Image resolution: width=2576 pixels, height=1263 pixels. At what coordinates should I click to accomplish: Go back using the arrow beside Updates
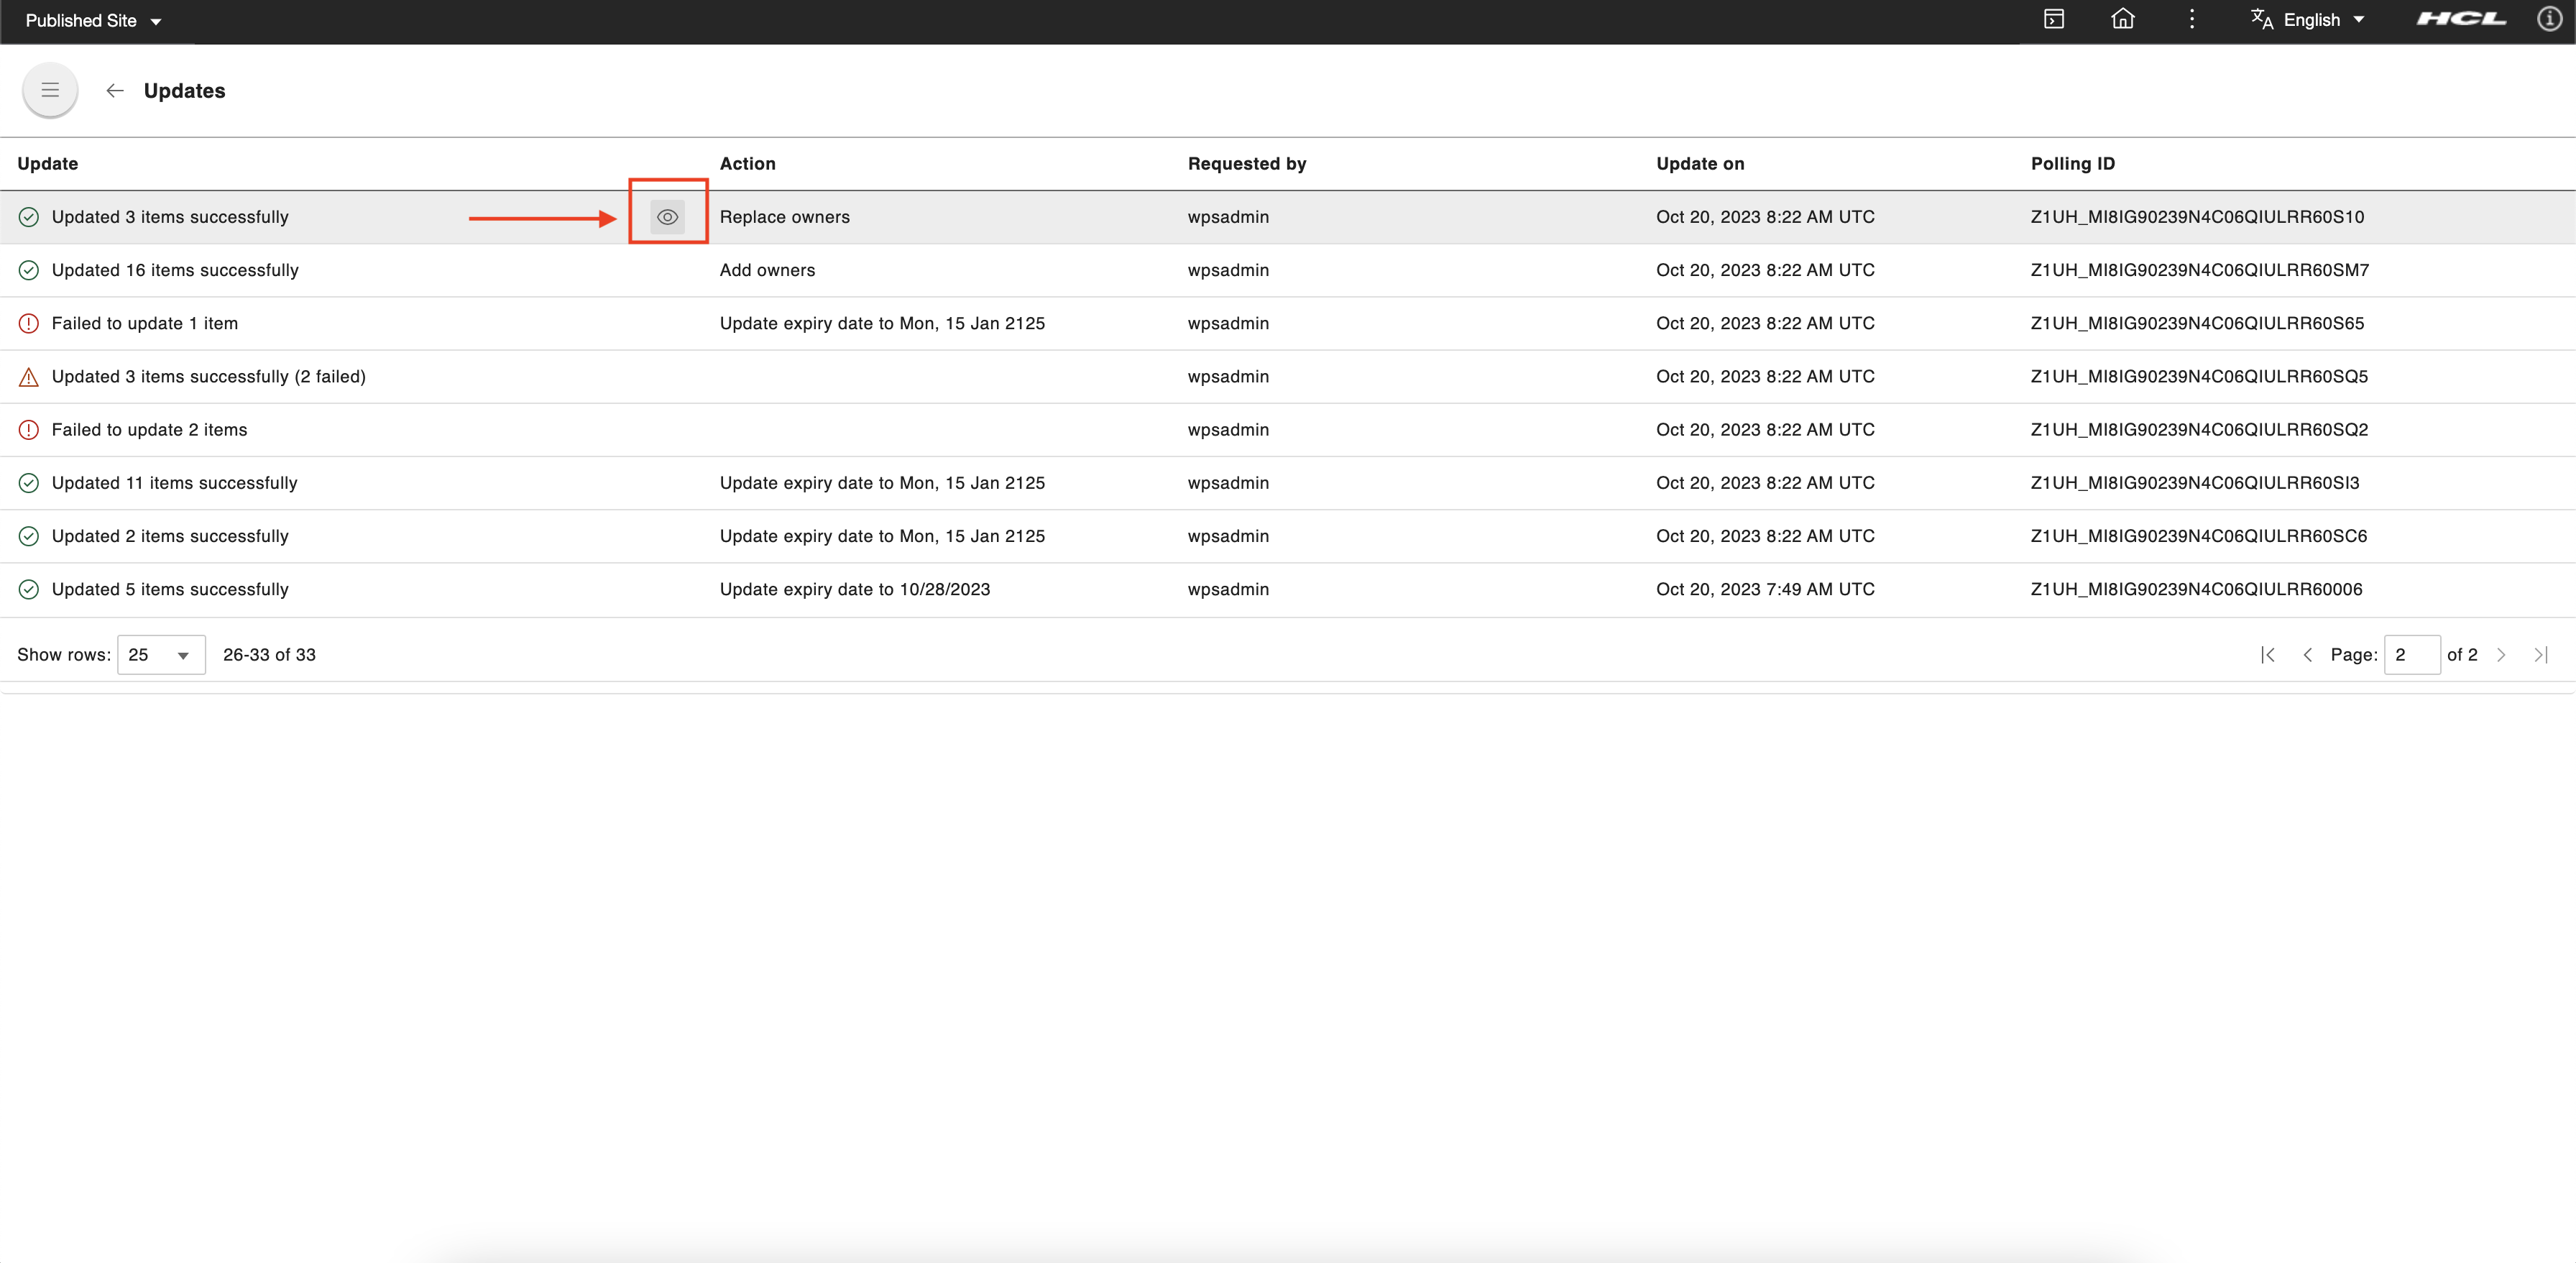coord(115,91)
